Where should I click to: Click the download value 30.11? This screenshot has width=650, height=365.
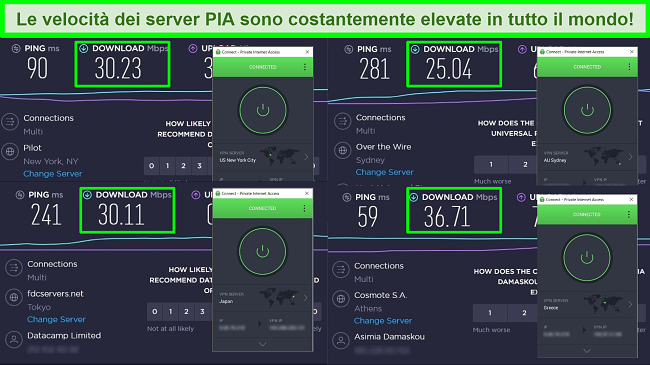121,215
